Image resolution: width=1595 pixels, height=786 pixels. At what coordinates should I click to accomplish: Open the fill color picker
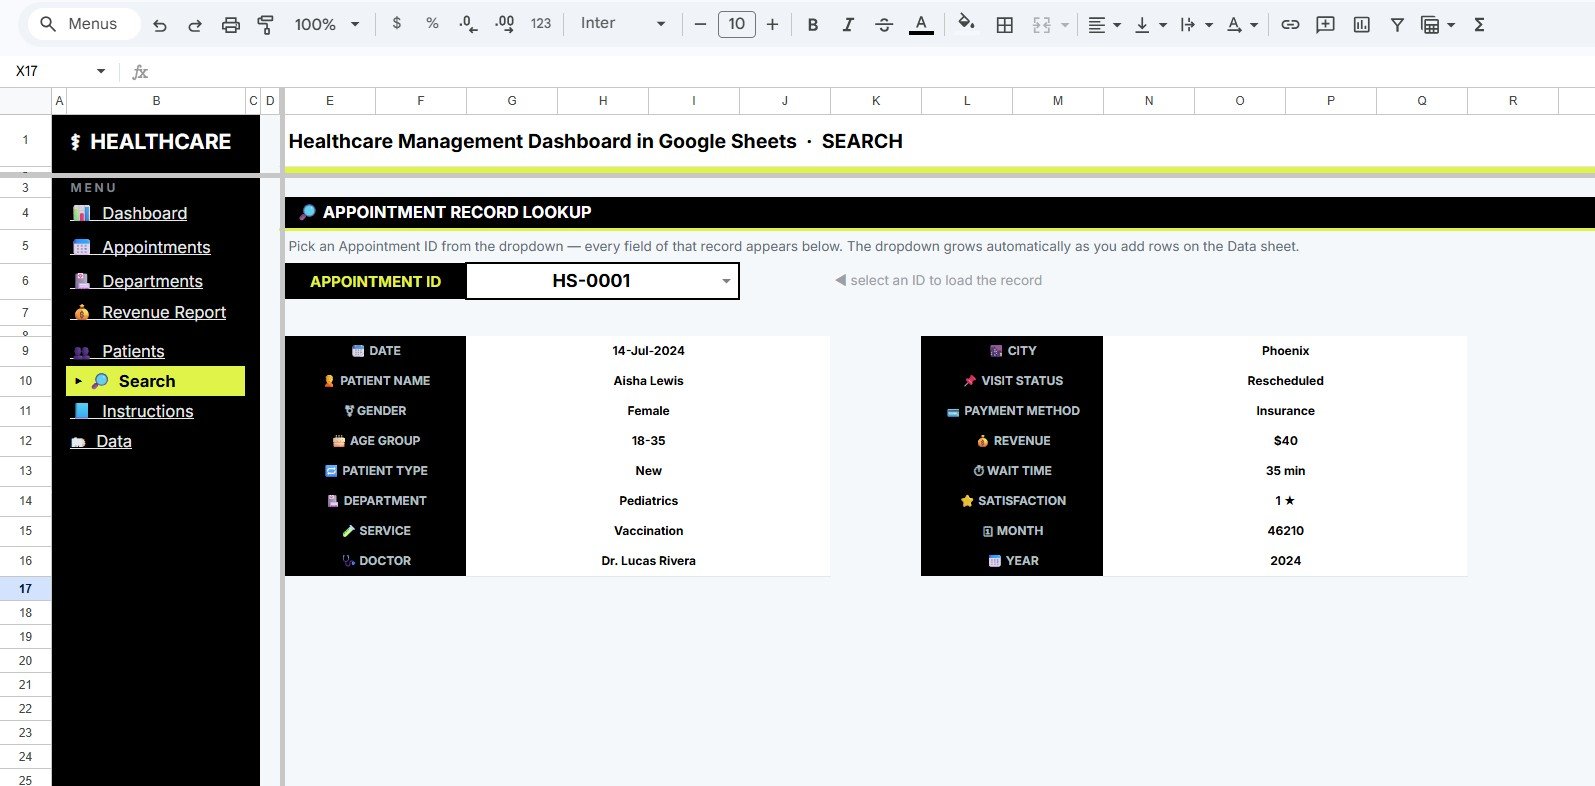click(966, 23)
